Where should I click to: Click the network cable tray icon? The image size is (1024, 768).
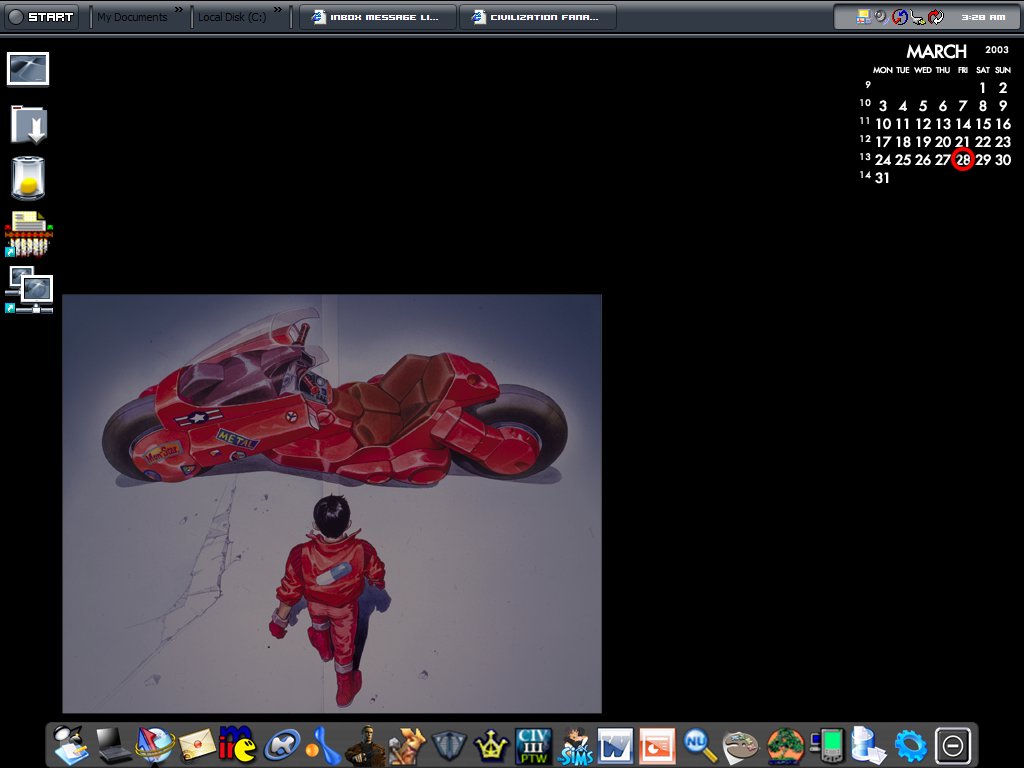coord(918,18)
